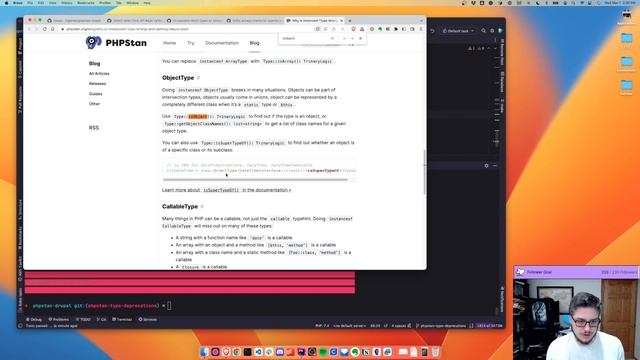640x360 pixels.
Task: Open a new browser tab
Action: [350, 20]
